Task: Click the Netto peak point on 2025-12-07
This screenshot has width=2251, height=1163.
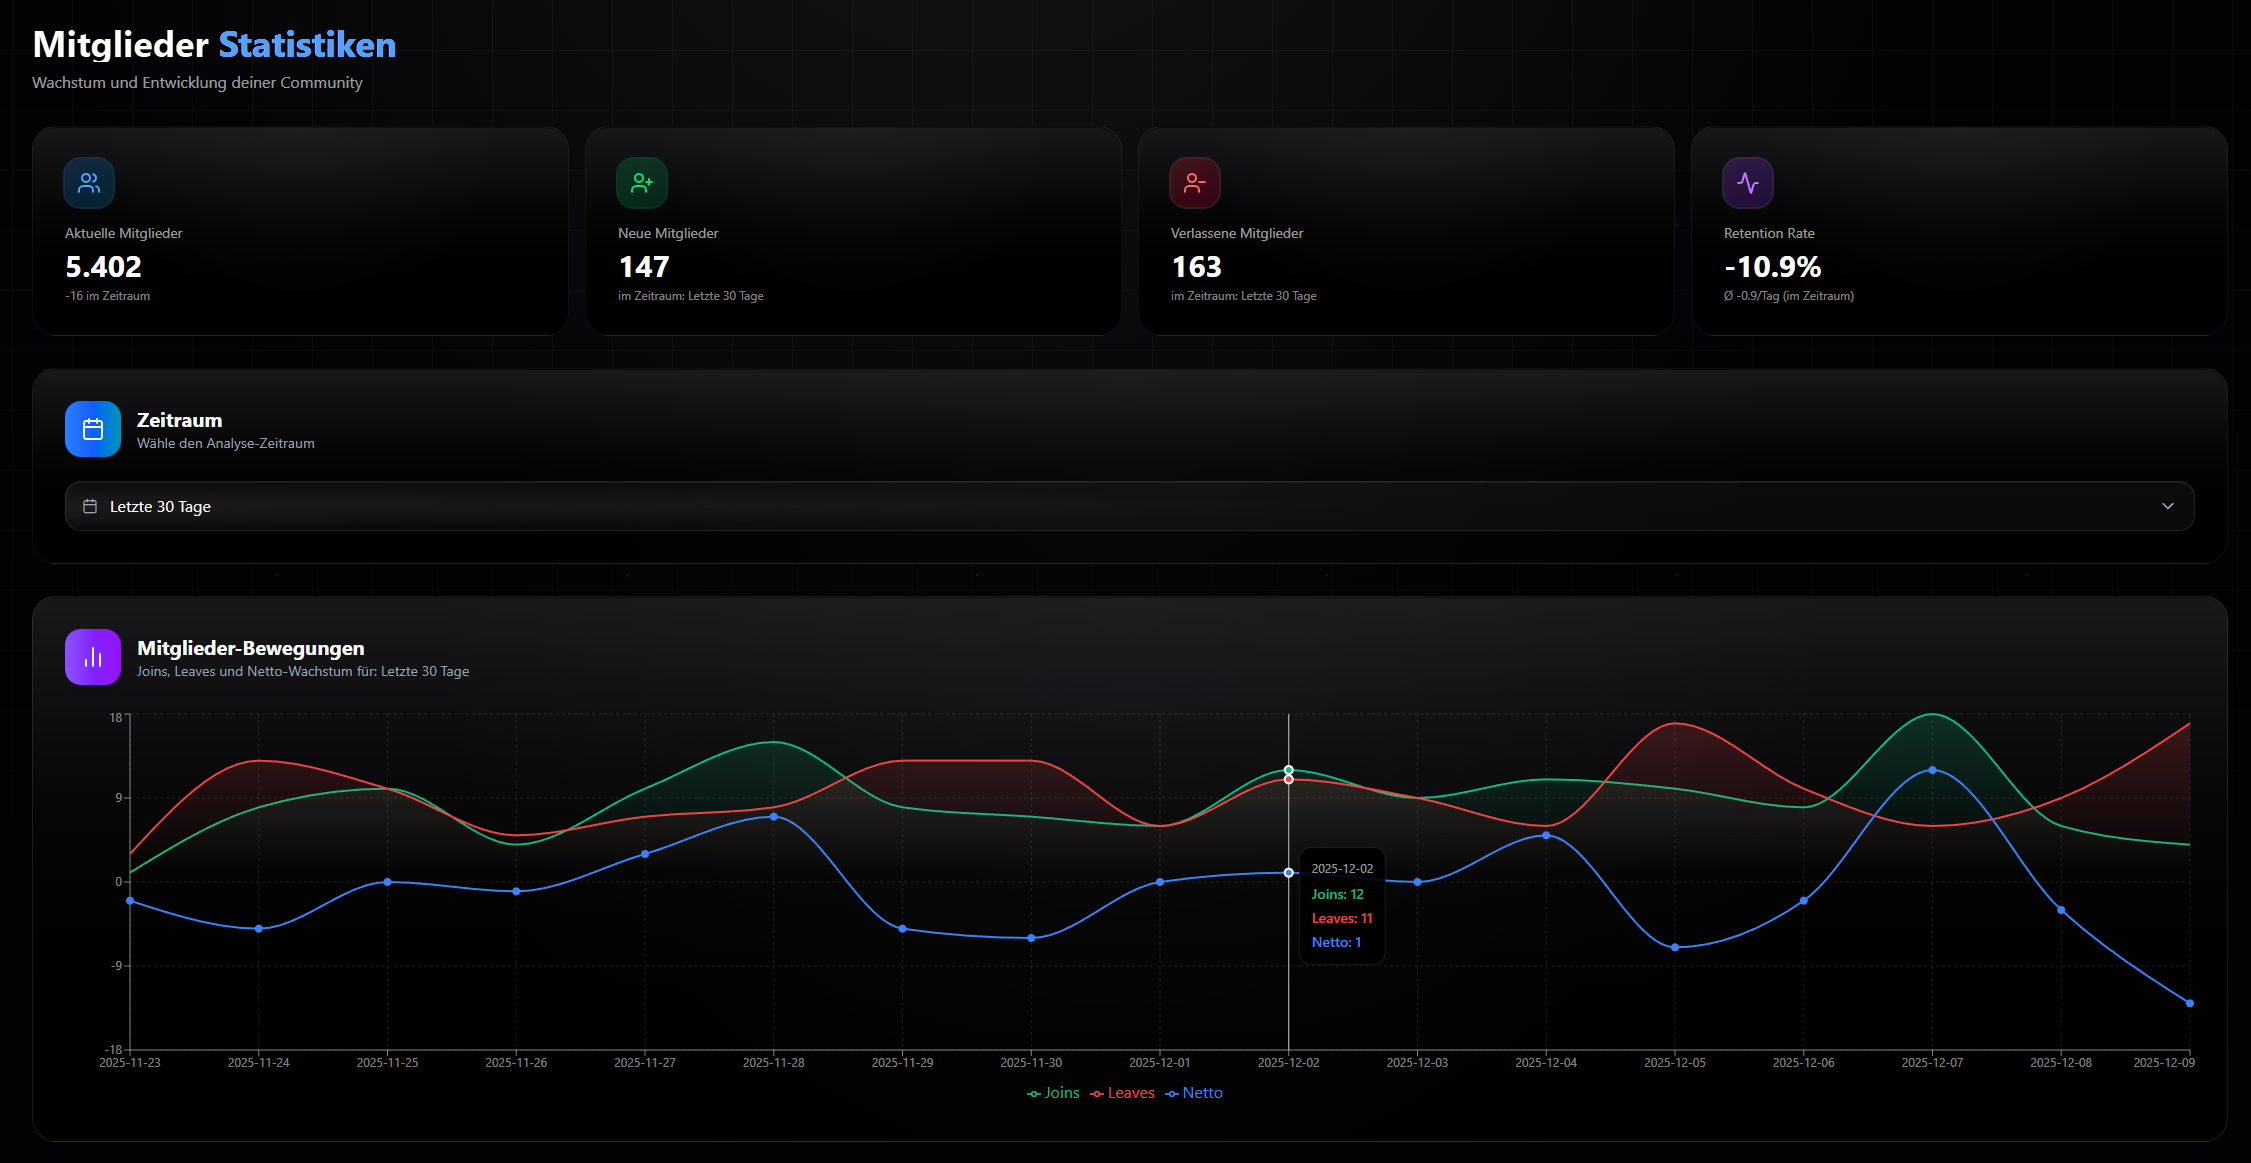Action: pyautogui.click(x=1932, y=770)
